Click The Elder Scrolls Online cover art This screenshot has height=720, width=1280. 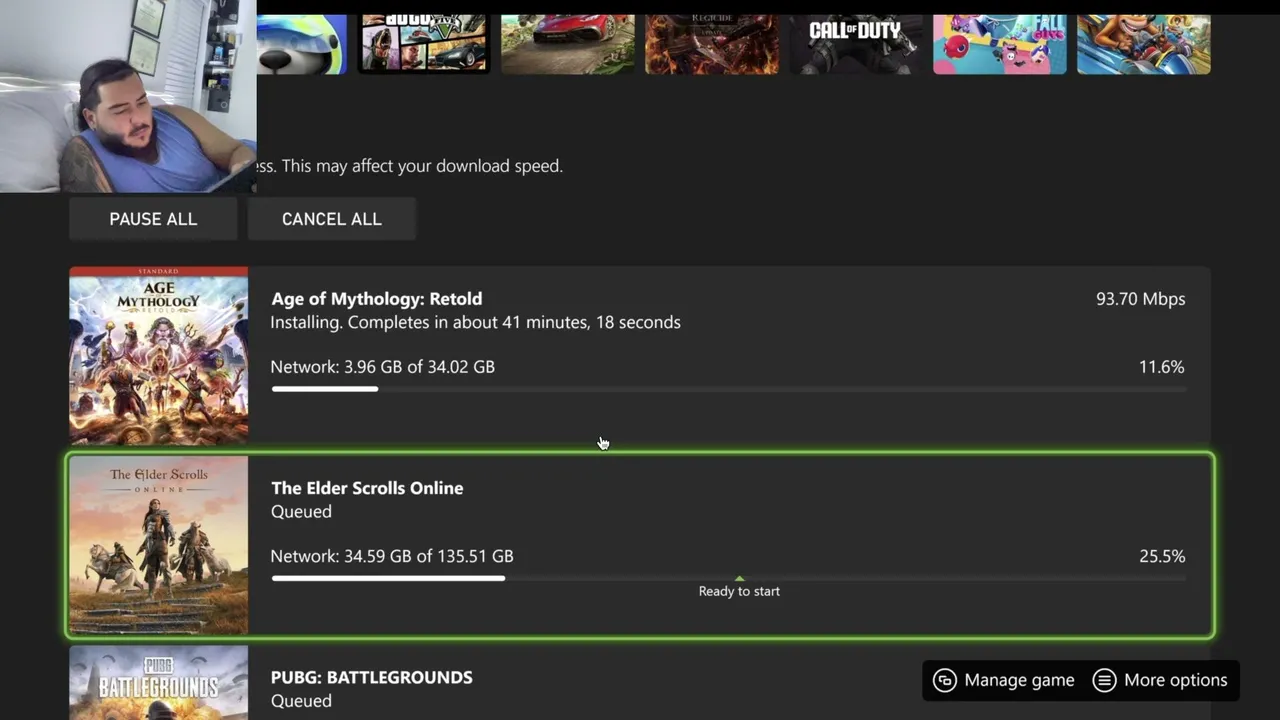[158, 545]
